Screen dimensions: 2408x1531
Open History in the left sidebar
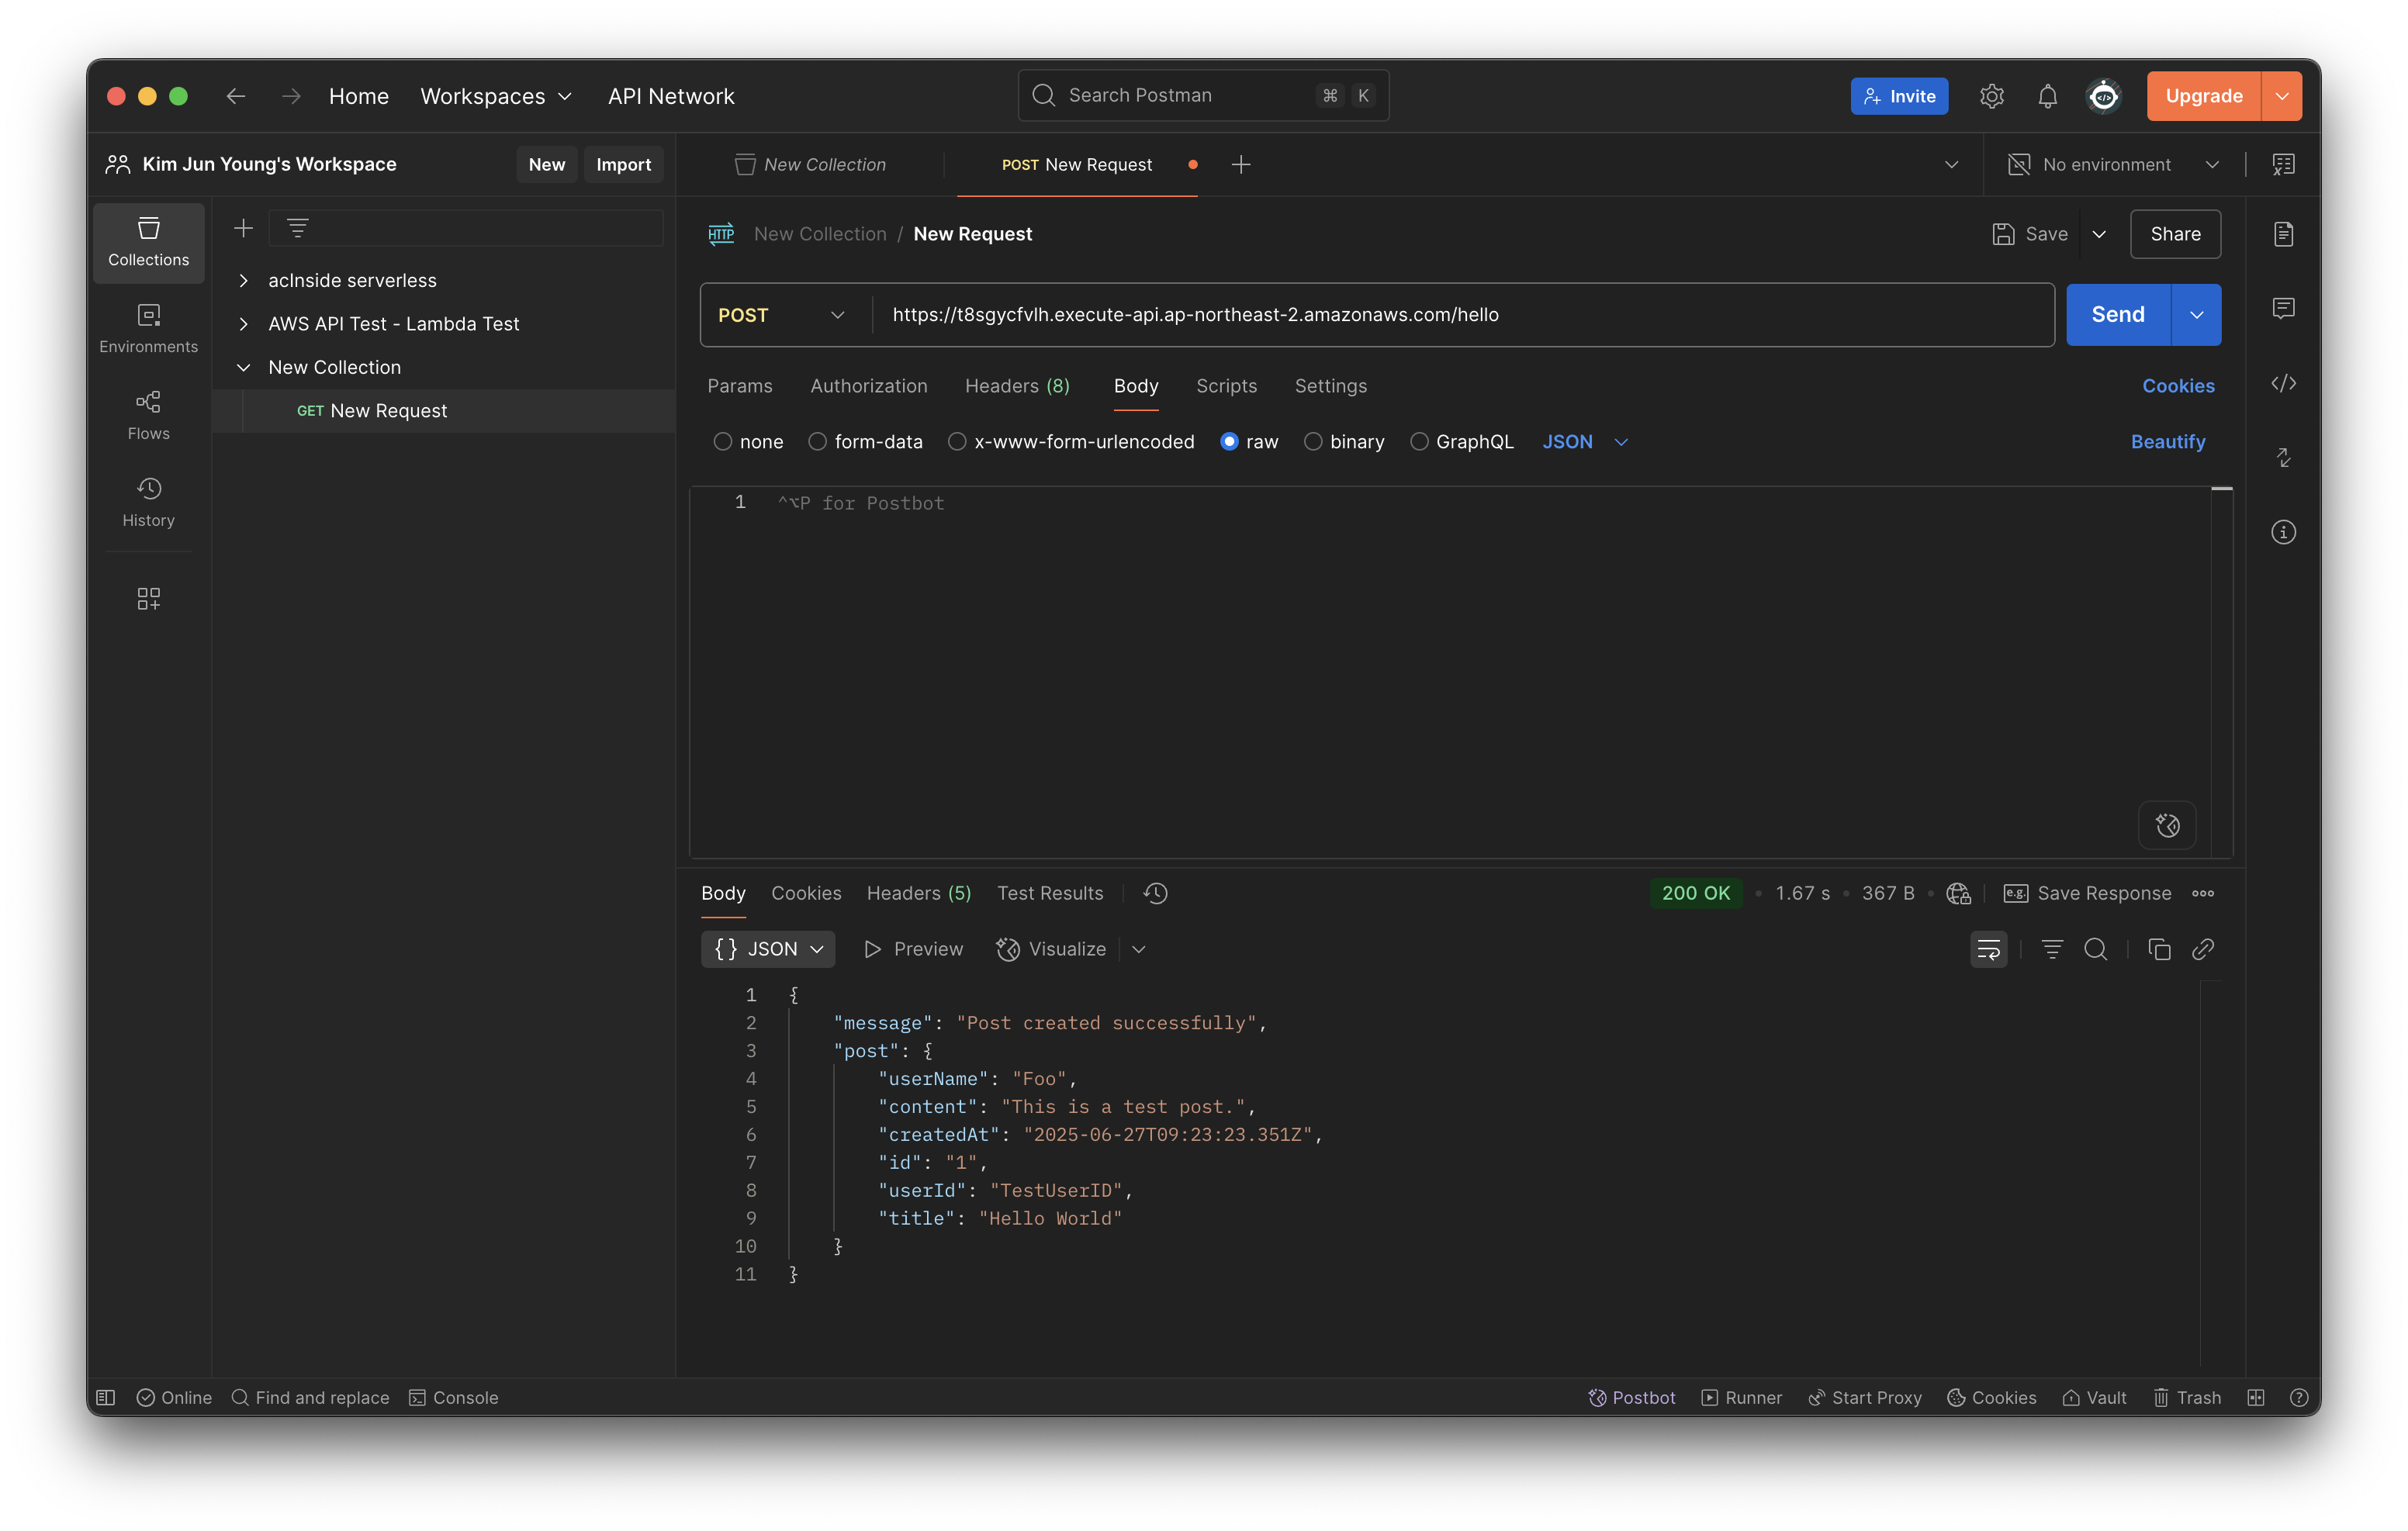tap(148, 502)
